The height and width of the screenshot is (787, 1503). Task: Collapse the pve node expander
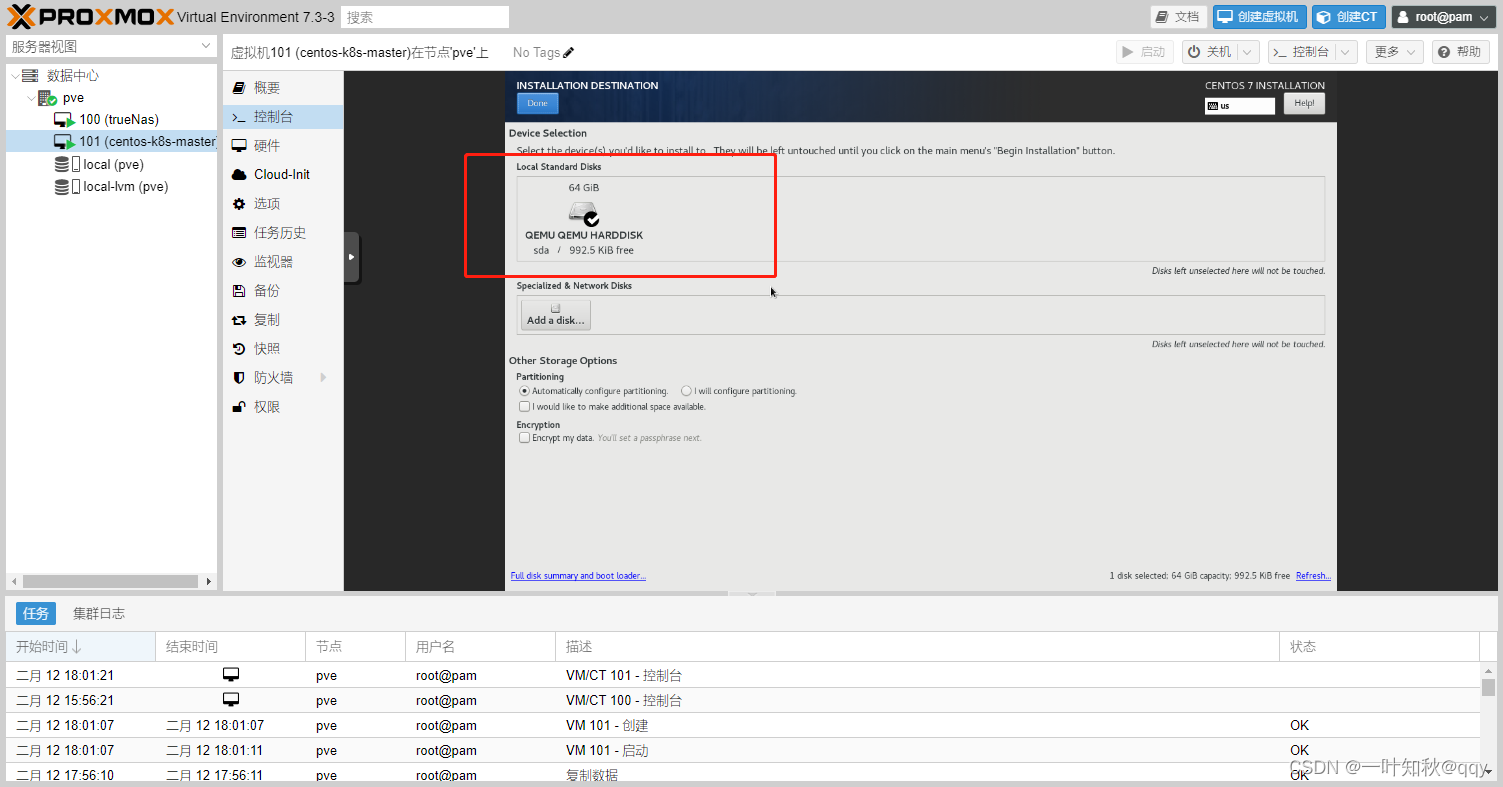30,98
